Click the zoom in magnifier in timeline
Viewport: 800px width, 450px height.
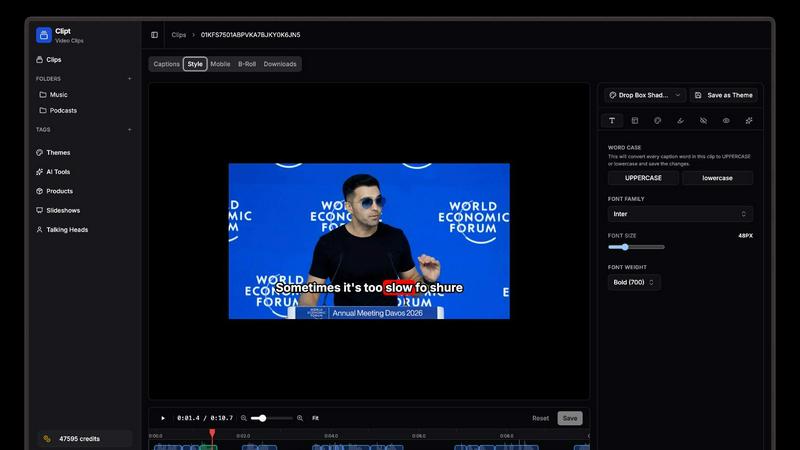[300, 418]
